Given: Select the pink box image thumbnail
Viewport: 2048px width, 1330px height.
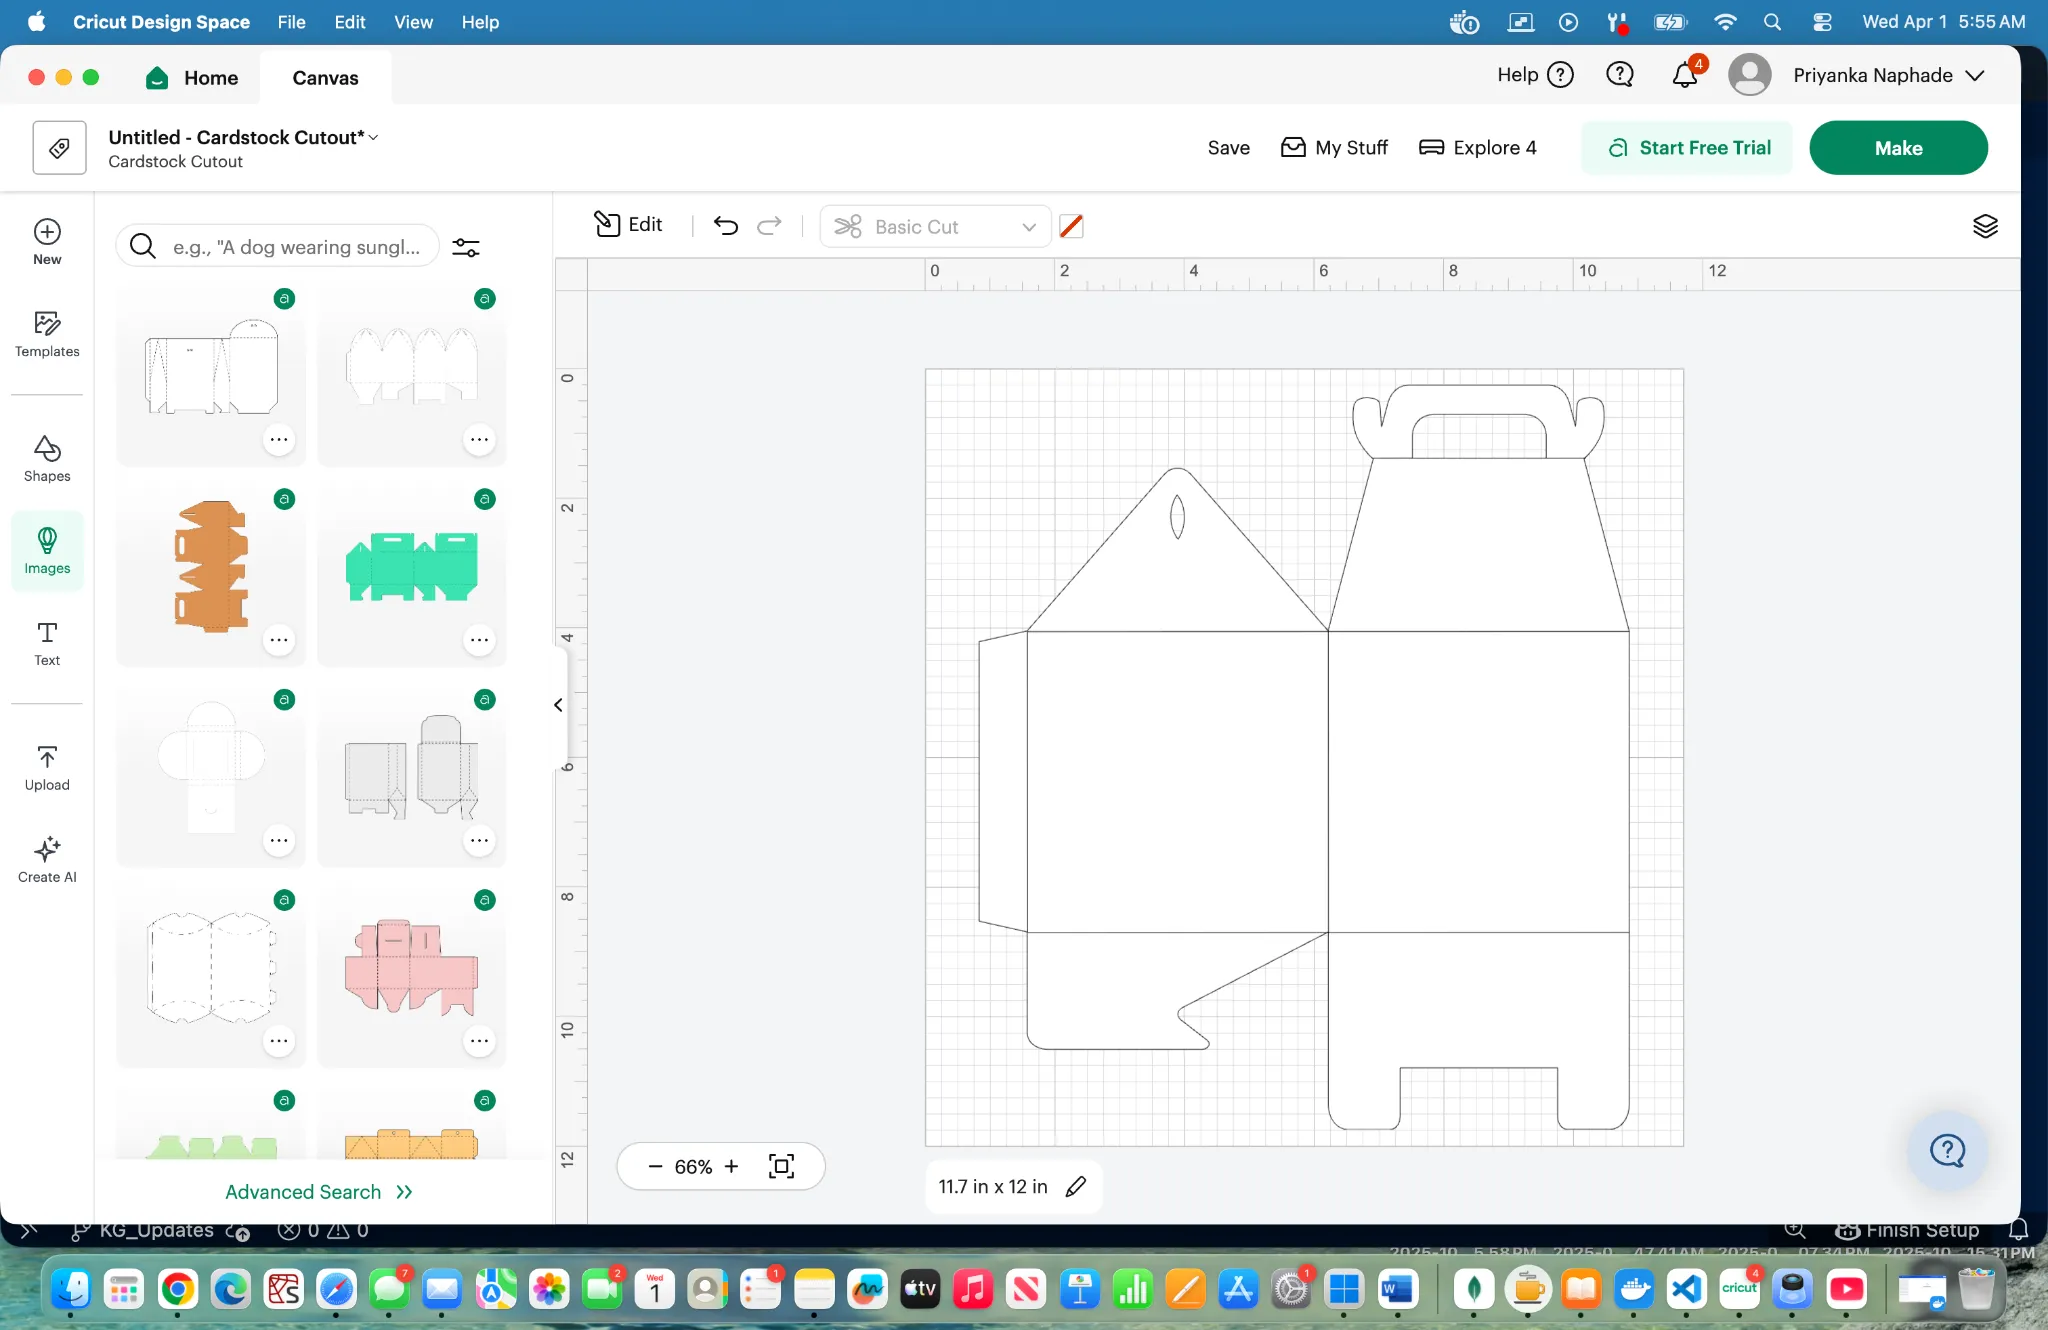Looking at the screenshot, I should click(x=412, y=967).
